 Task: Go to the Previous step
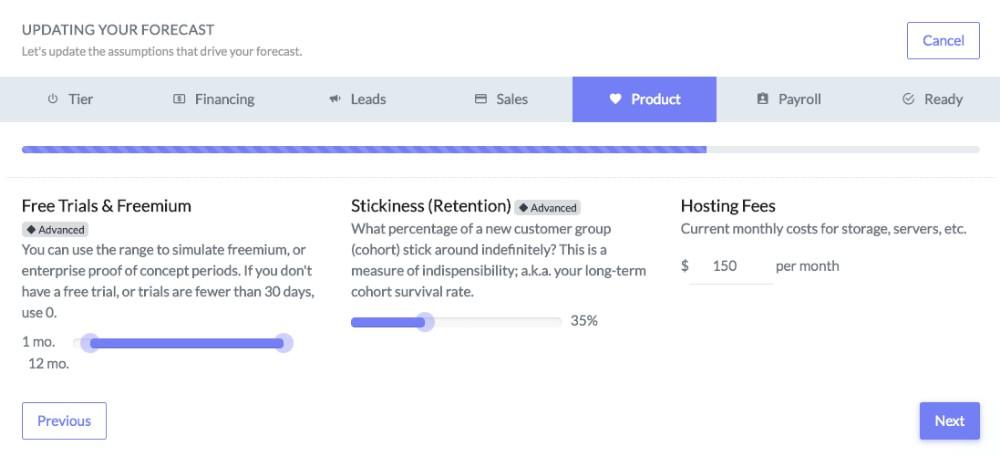tap(64, 421)
